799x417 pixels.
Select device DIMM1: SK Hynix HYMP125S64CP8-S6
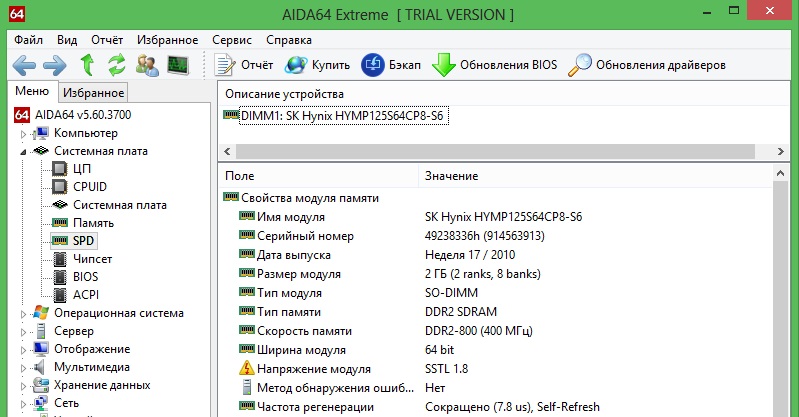point(342,116)
